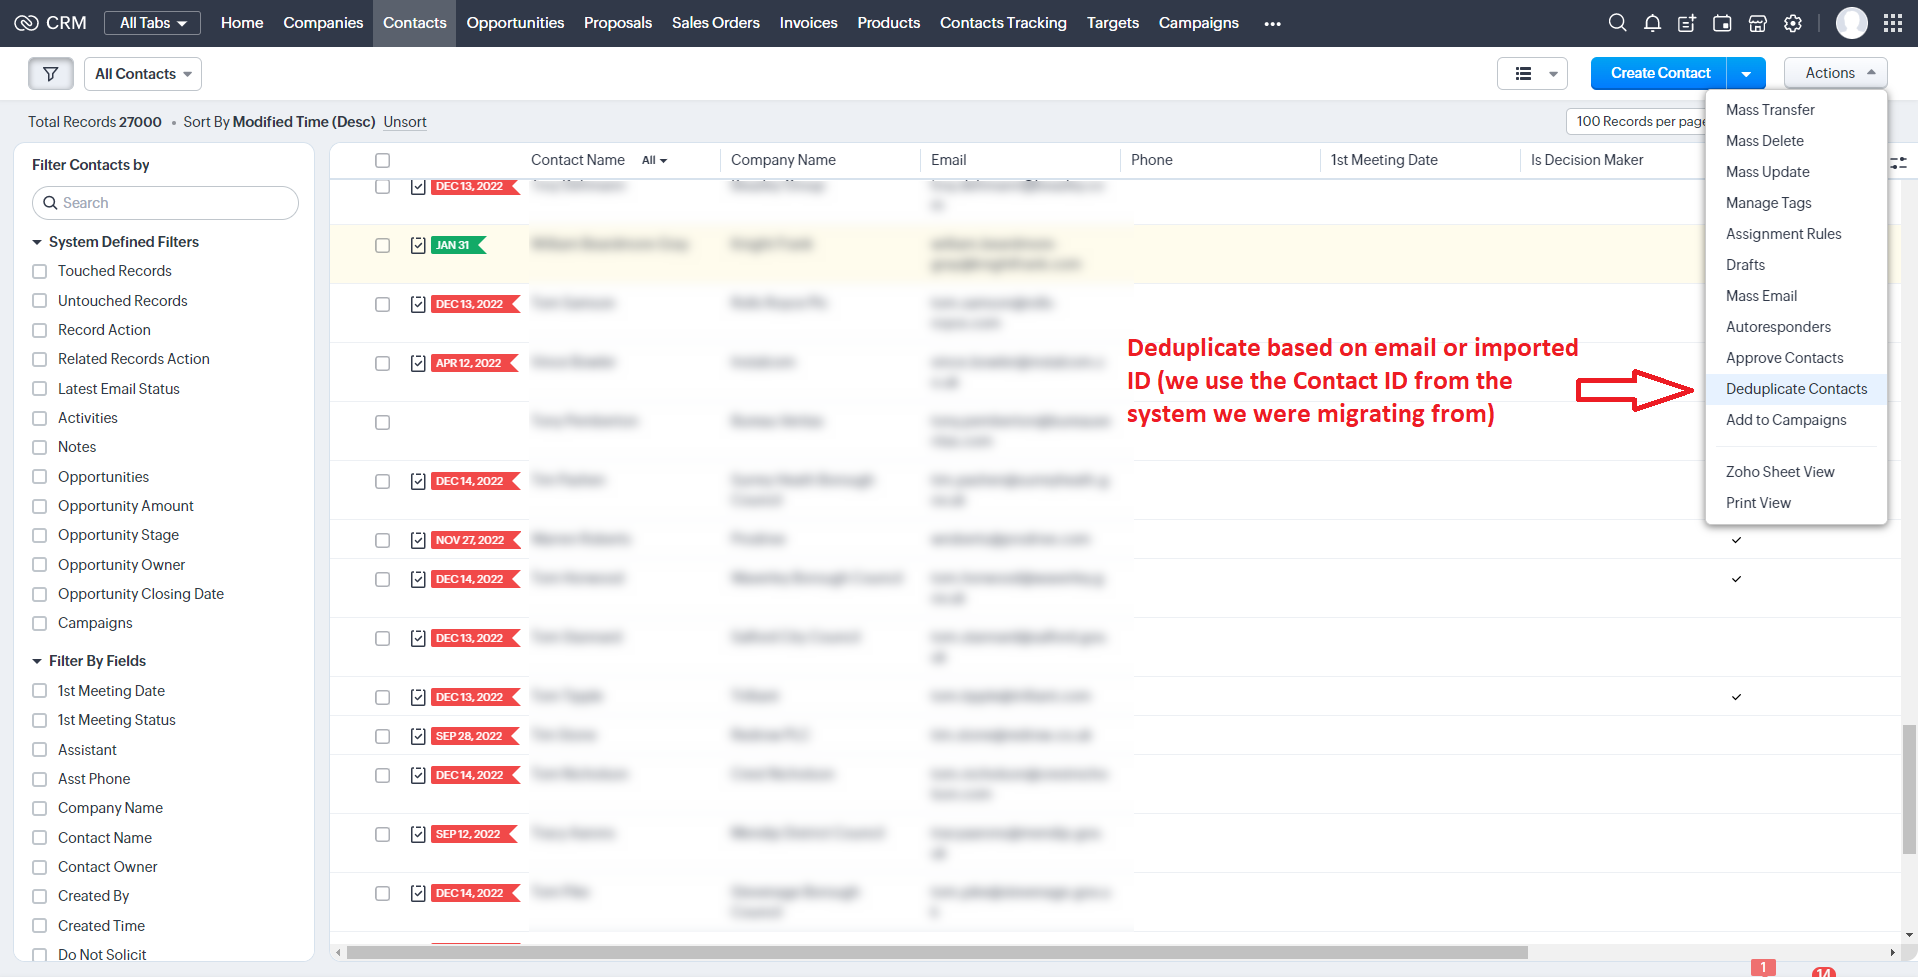Expand the Create Contact dropdown arrow
The width and height of the screenshot is (1918, 977).
[1746, 74]
